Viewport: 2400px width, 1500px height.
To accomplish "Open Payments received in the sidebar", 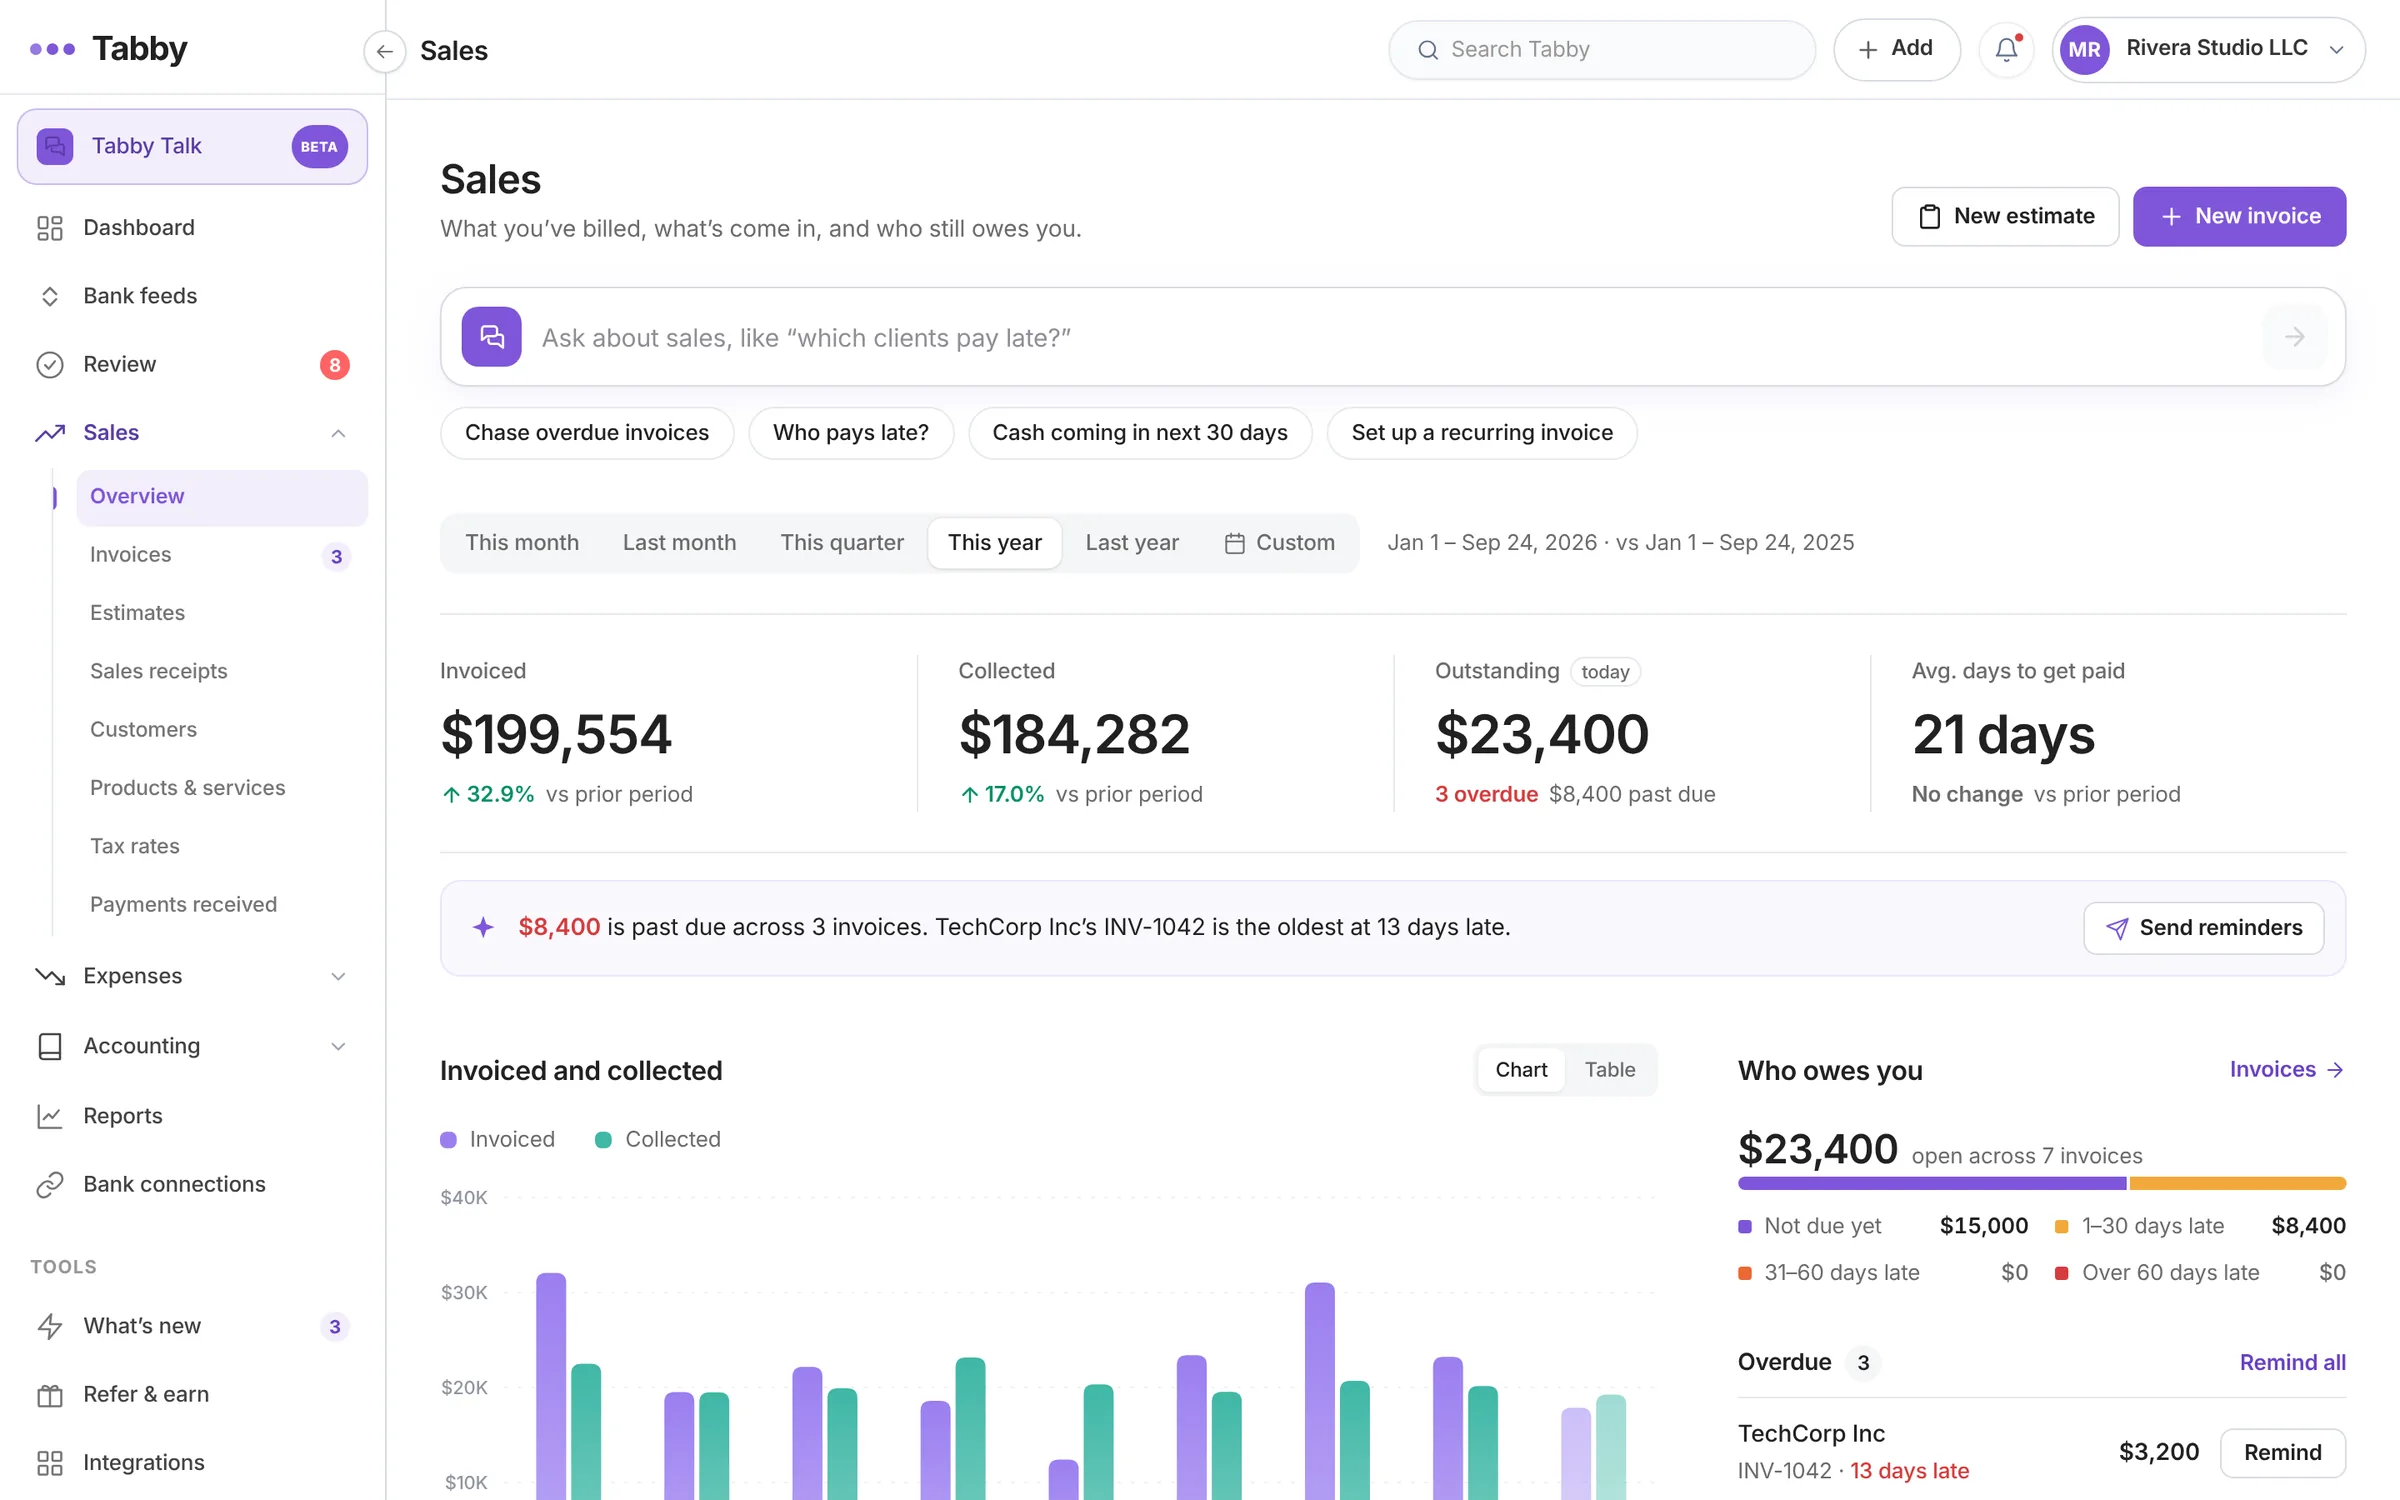I will point(222,905).
